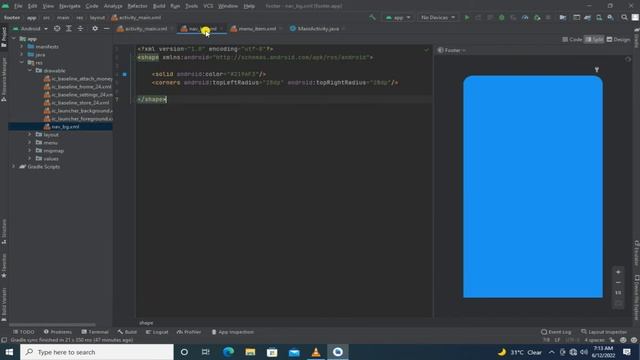Click the Windows Start button
Image resolution: width=640 pixels, height=360 pixels.
click(x=9, y=352)
